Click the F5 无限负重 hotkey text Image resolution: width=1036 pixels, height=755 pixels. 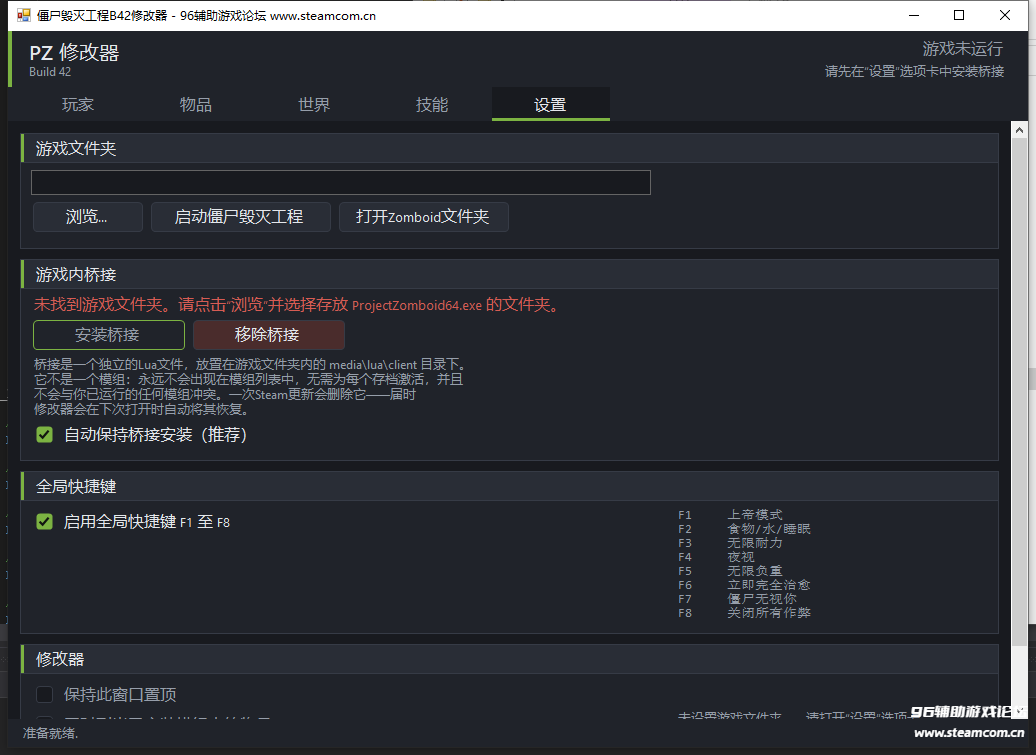click(730, 571)
